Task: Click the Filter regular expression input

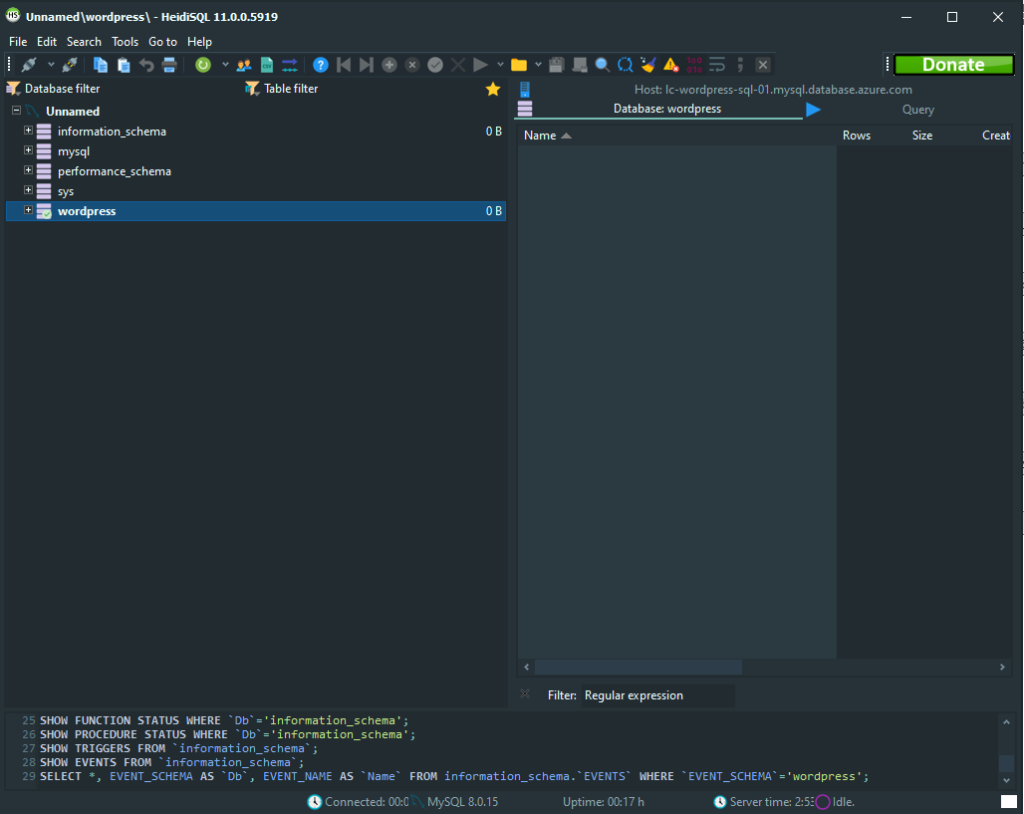Action: pyautogui.click(x=658, y=695)
